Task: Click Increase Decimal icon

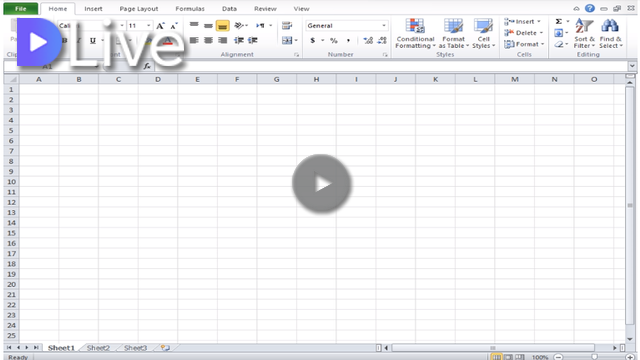Action: point(368,40)
